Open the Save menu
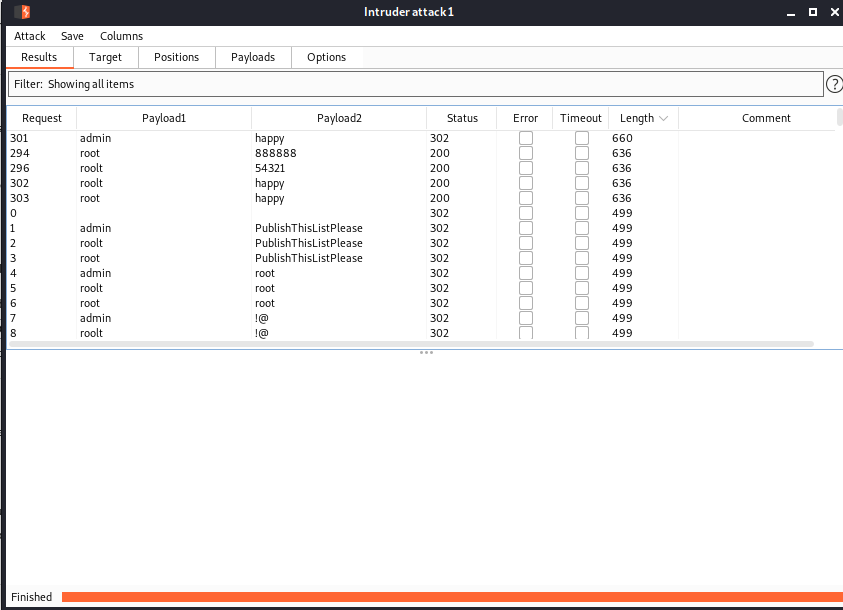843x610 pixels. [x=72, y=36]
